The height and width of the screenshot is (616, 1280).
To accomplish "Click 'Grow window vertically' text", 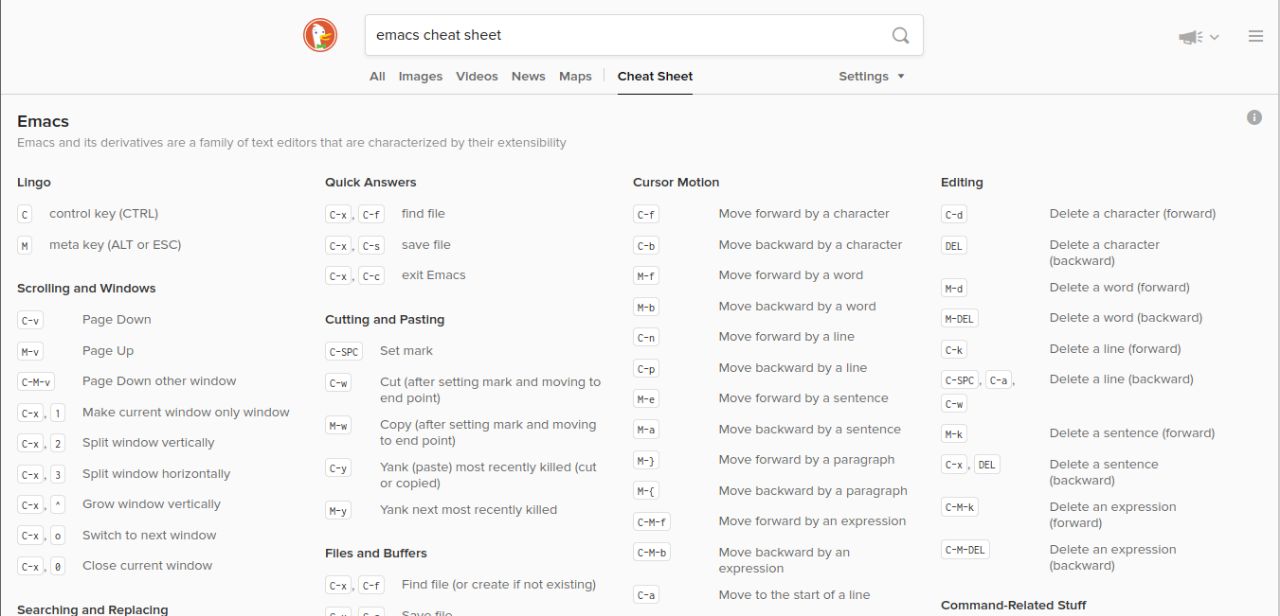I will tap(151, 503).
